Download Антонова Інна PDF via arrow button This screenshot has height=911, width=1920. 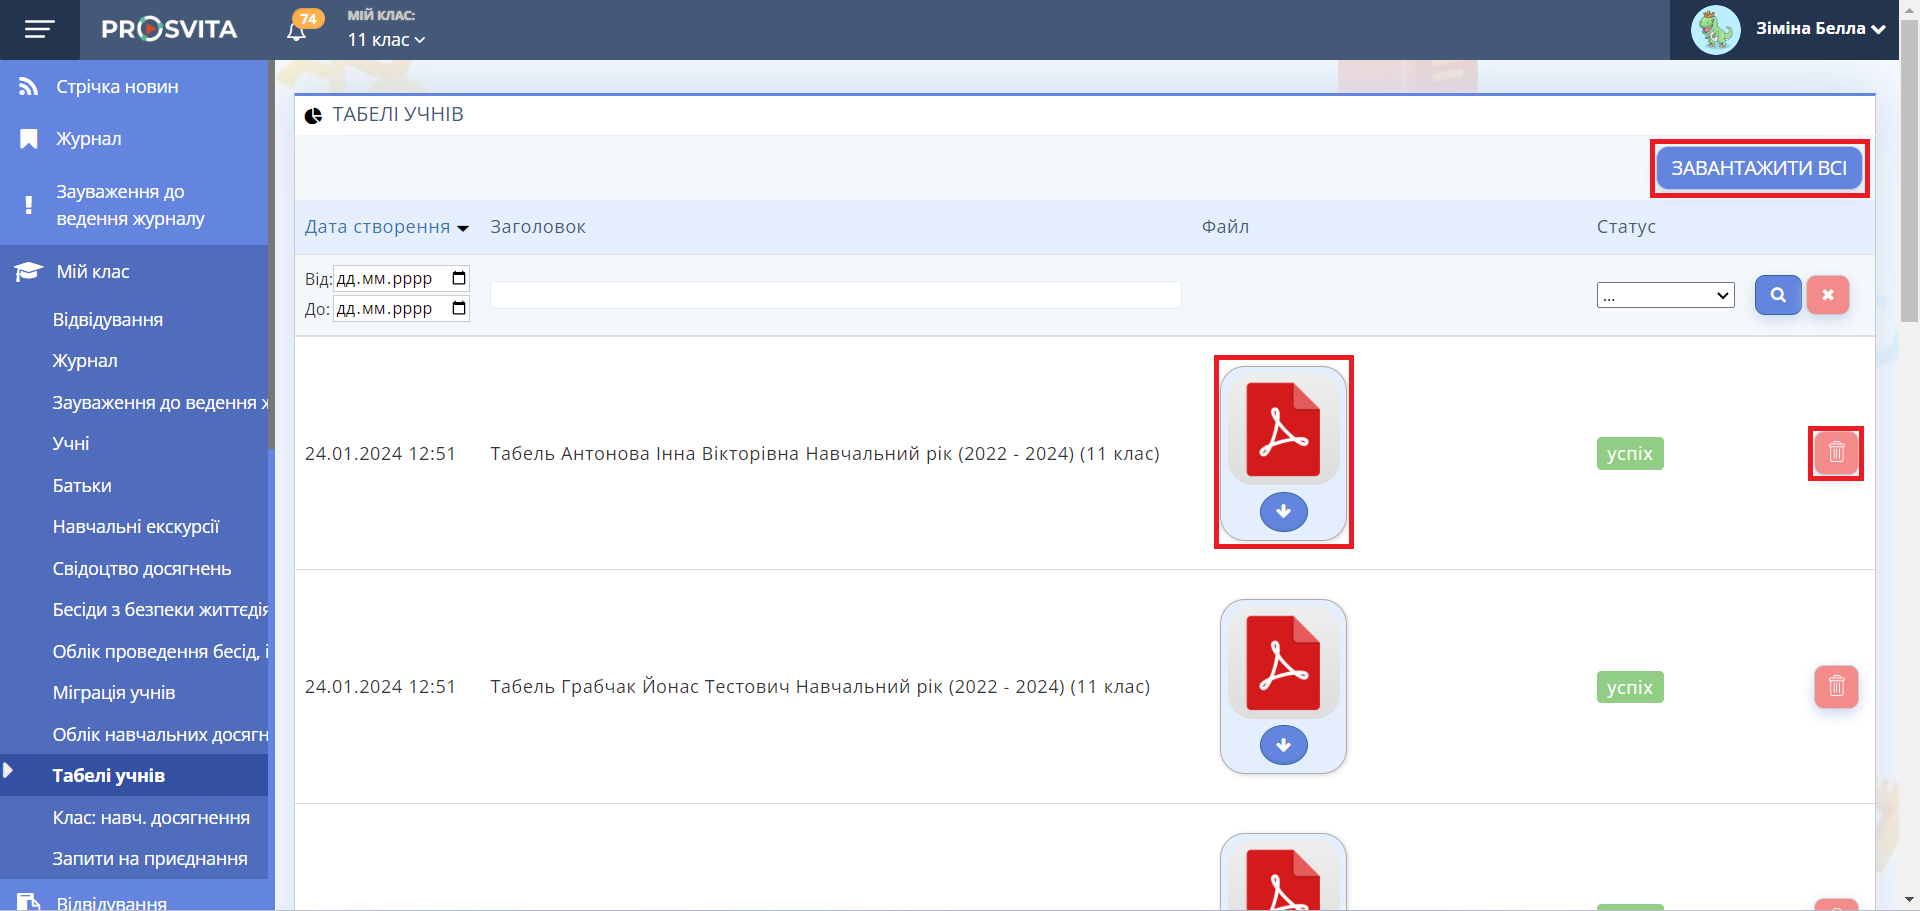tap(1283, 512)
